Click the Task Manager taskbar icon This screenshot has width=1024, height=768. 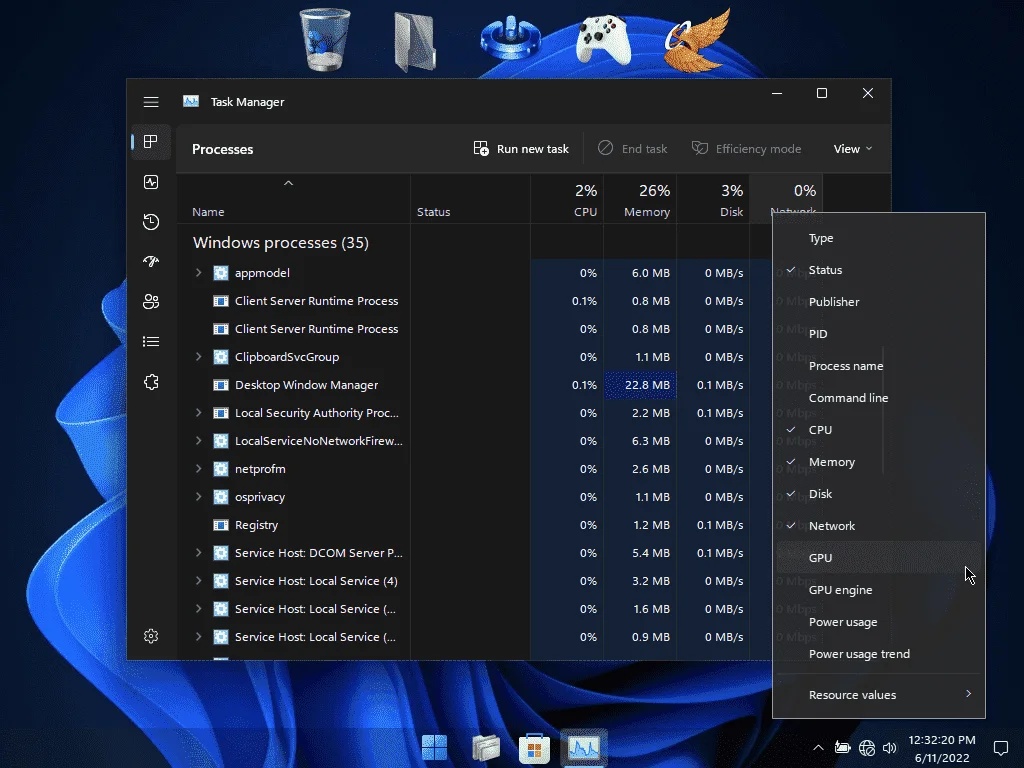584,748
